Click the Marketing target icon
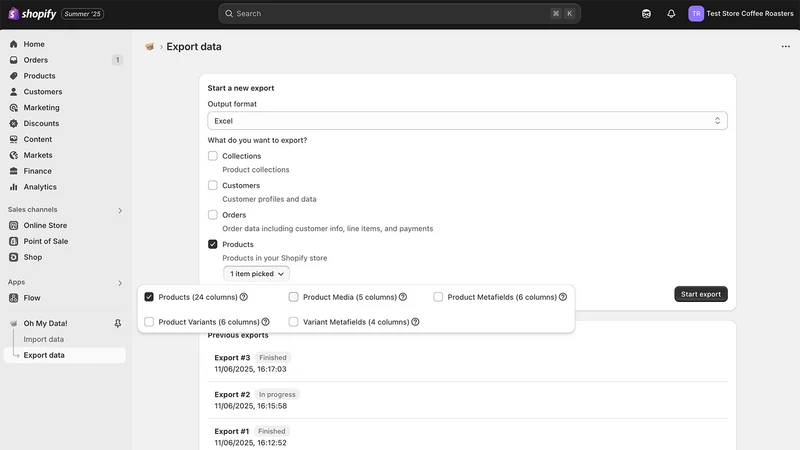The image size is (800, 450). coord(14,107)
